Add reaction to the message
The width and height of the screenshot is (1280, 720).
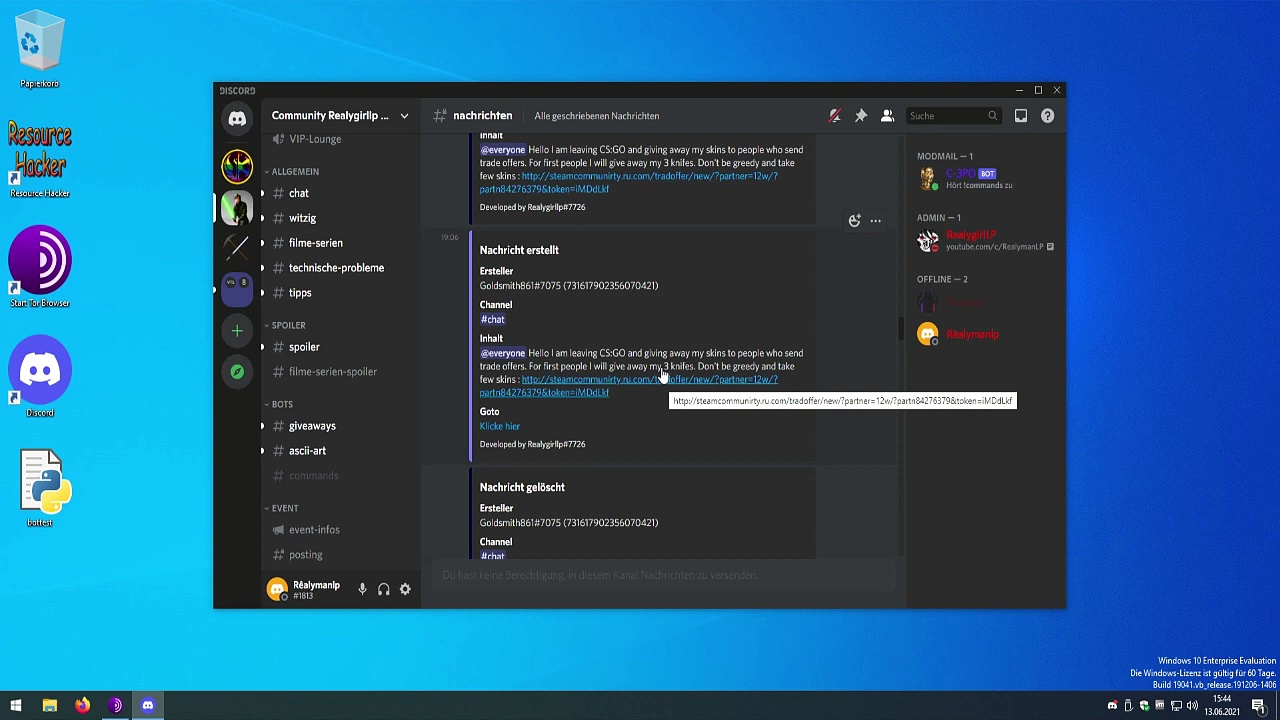pyautogui.click(x=854, y=221)
